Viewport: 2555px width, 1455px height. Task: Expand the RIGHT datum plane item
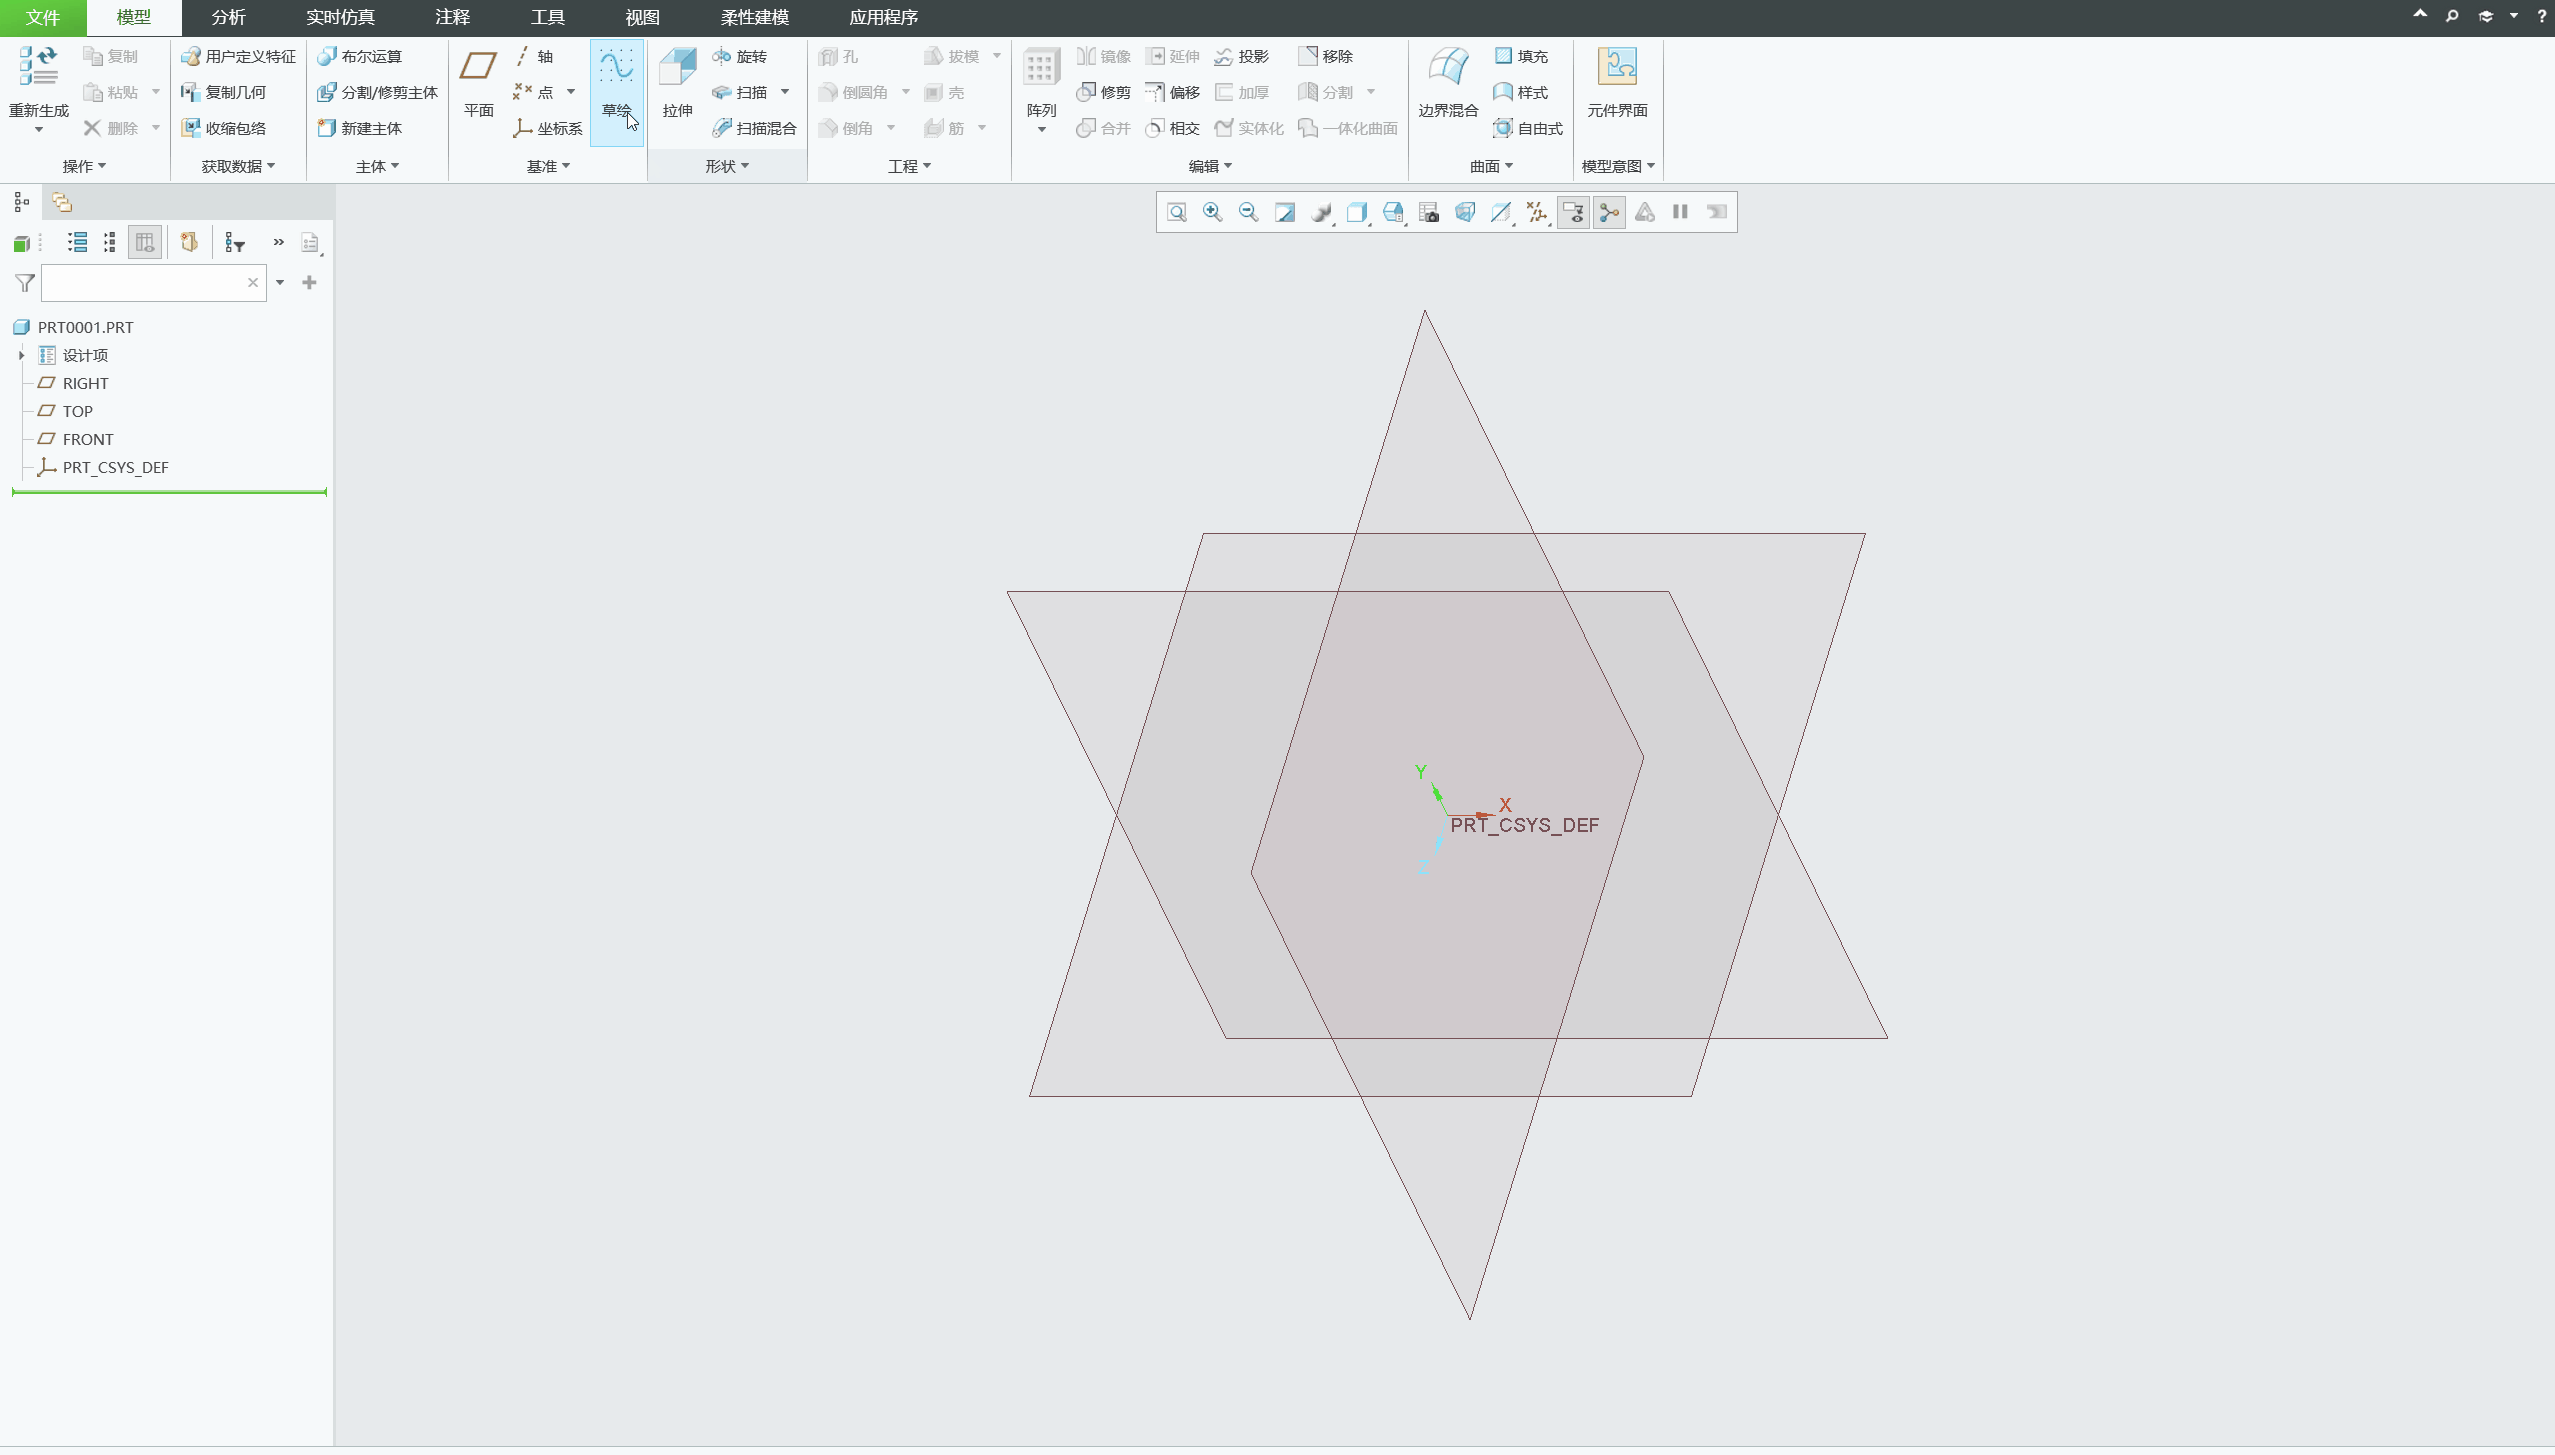click(x=21, y=383)
